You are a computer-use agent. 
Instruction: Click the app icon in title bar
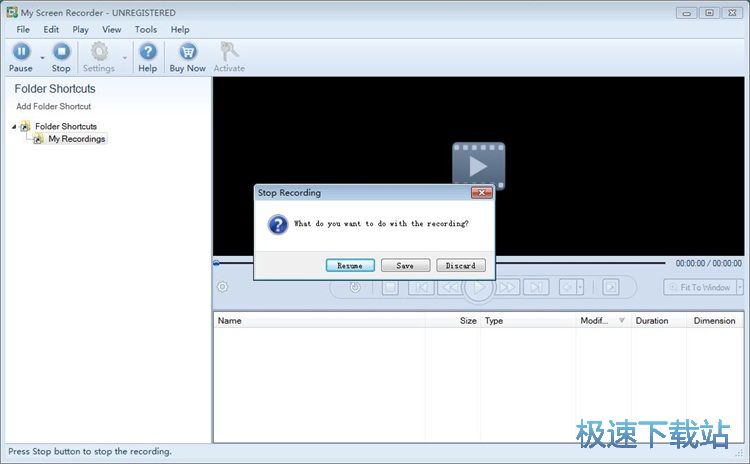[12, 12]
